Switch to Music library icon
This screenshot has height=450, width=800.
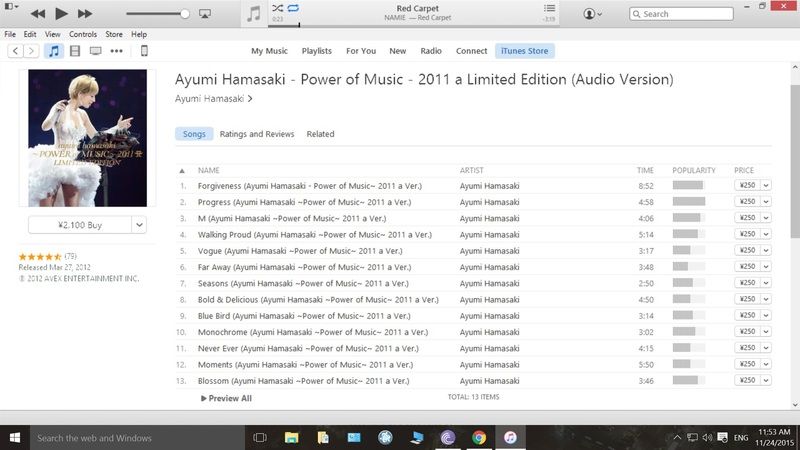tap(54, 51)
